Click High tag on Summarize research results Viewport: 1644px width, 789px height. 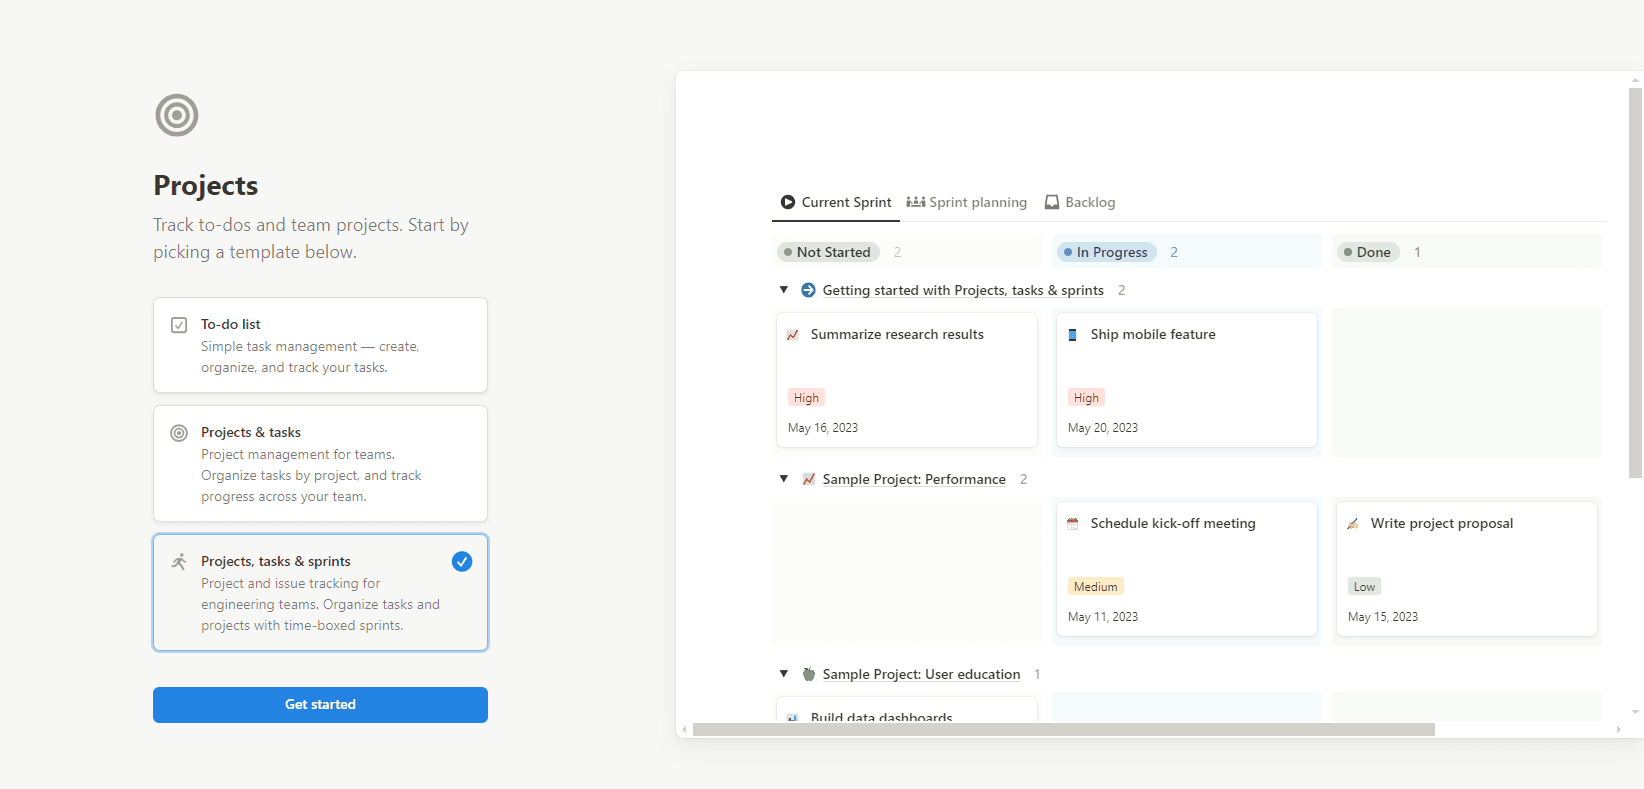[x=806, y=398]
